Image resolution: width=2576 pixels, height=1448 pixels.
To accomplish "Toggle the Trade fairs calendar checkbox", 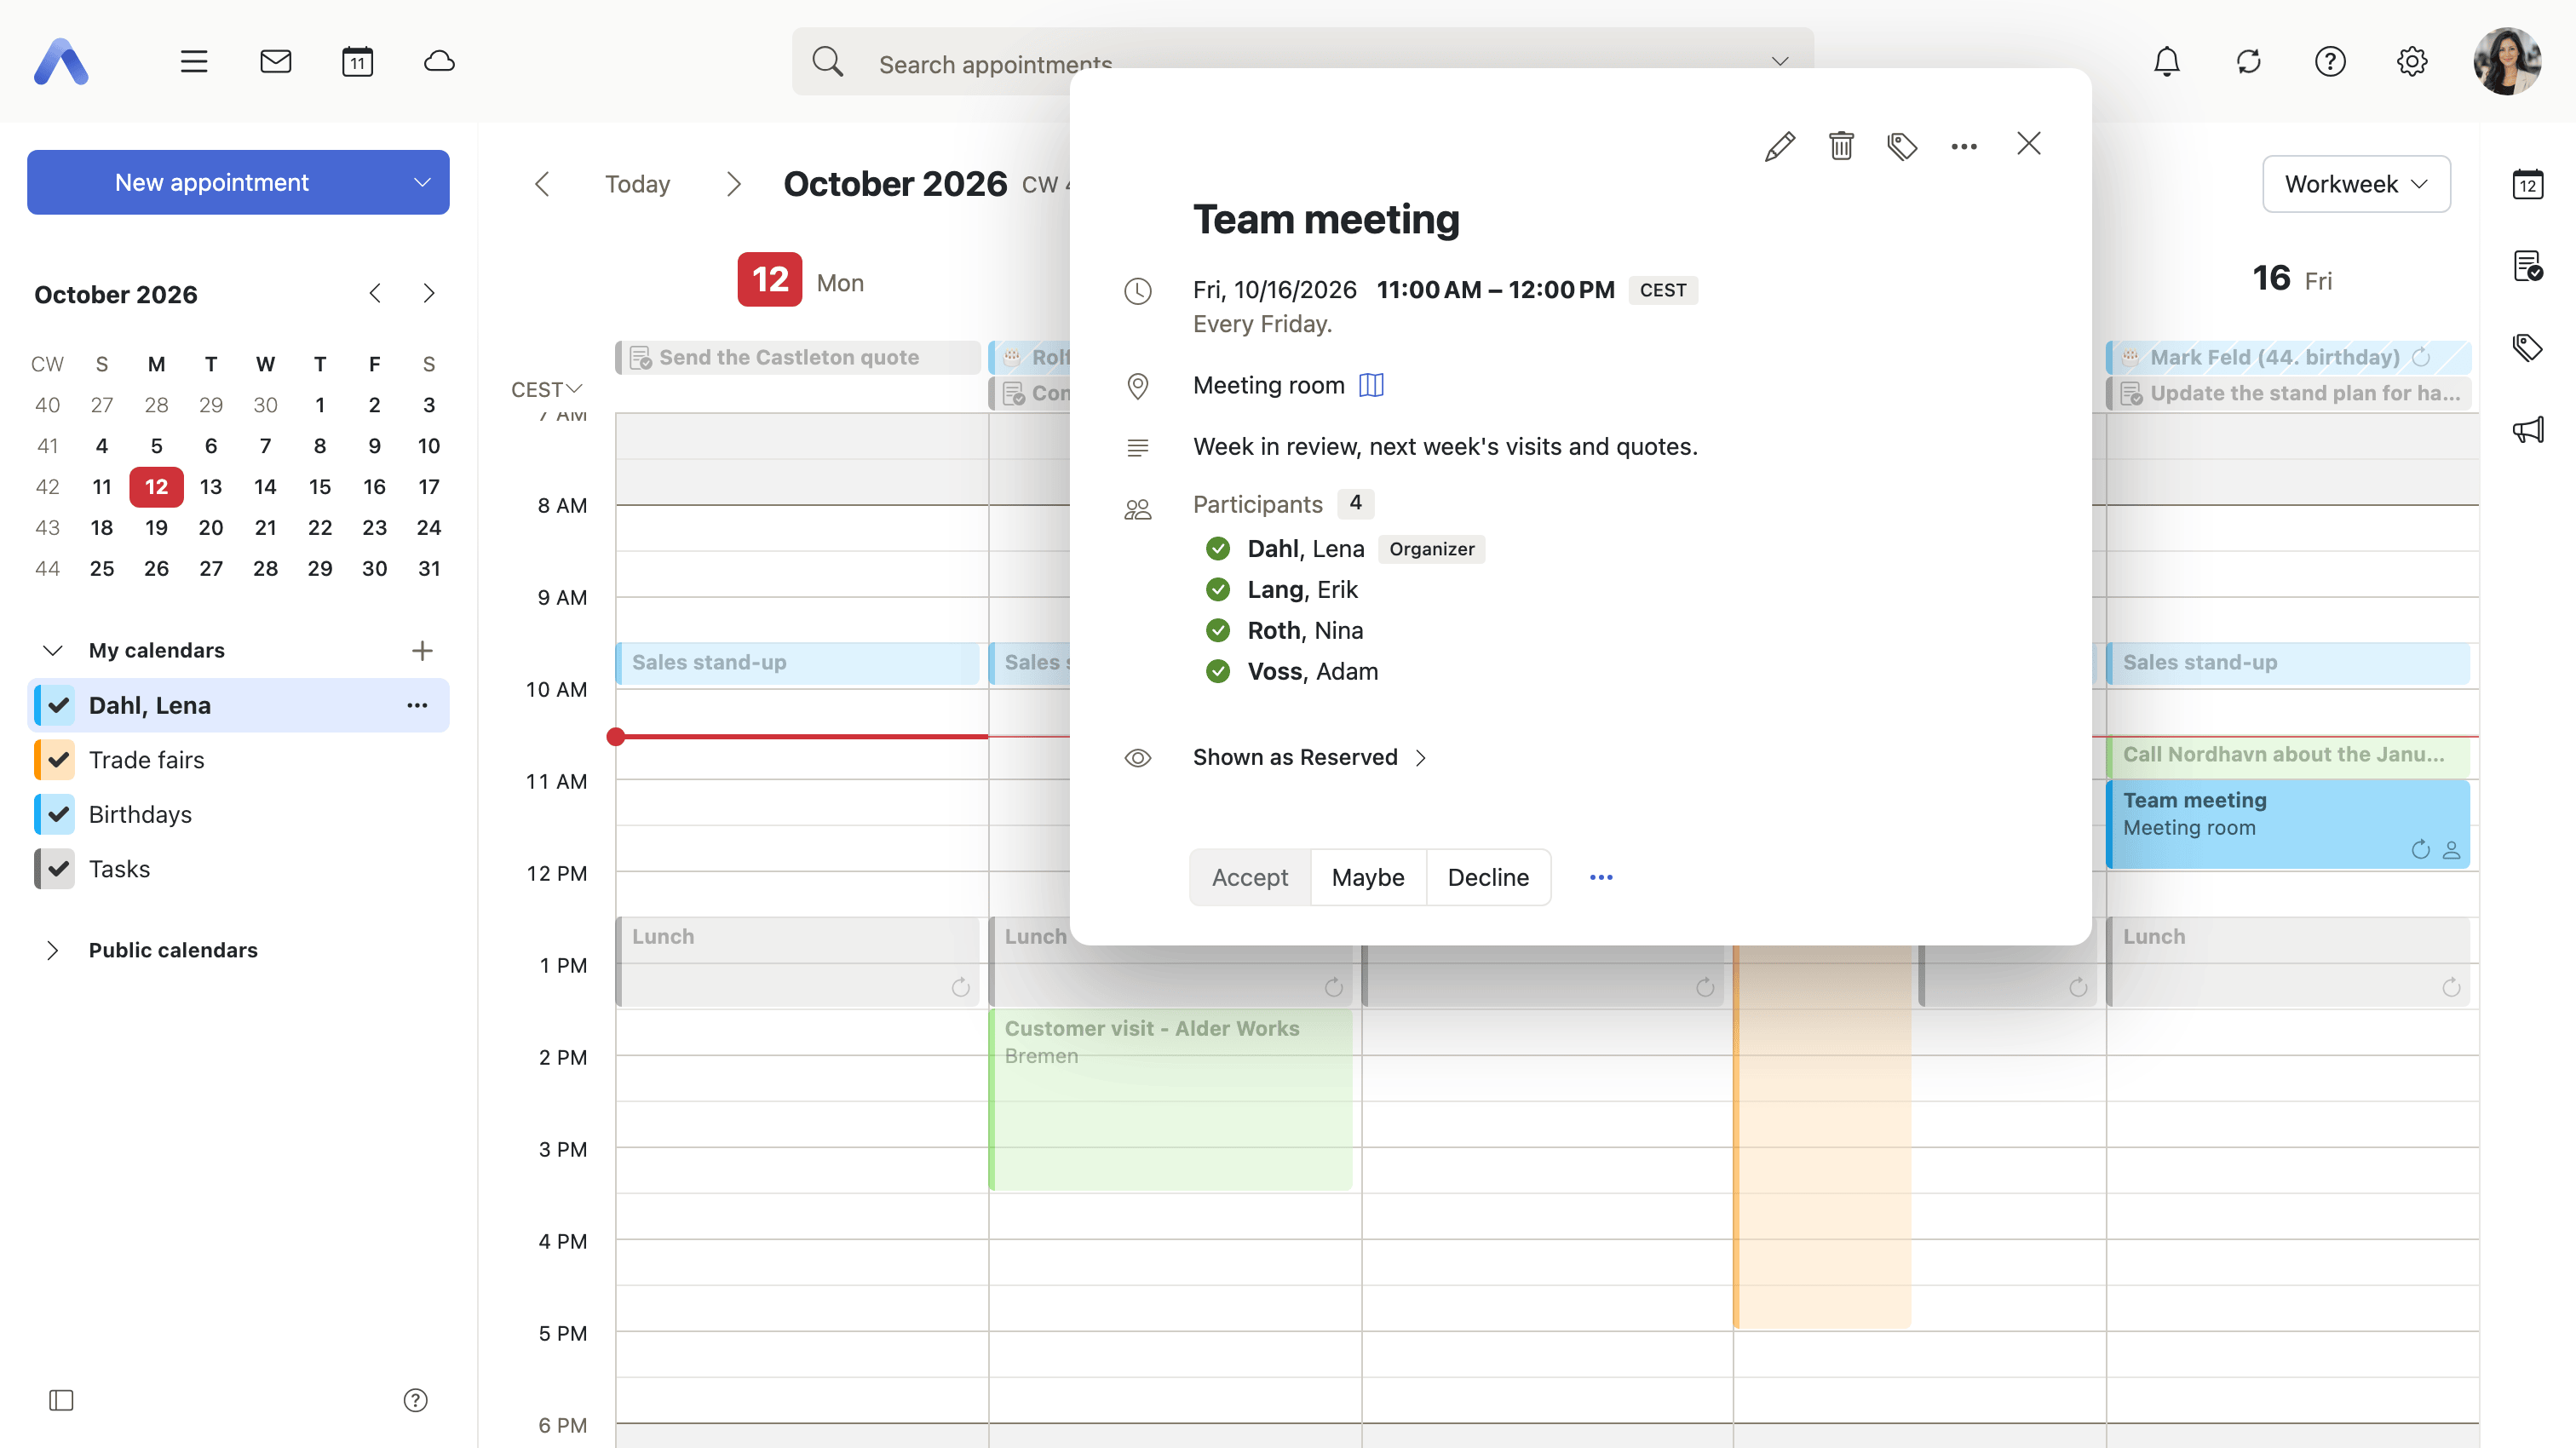I will tap(58, 760).
